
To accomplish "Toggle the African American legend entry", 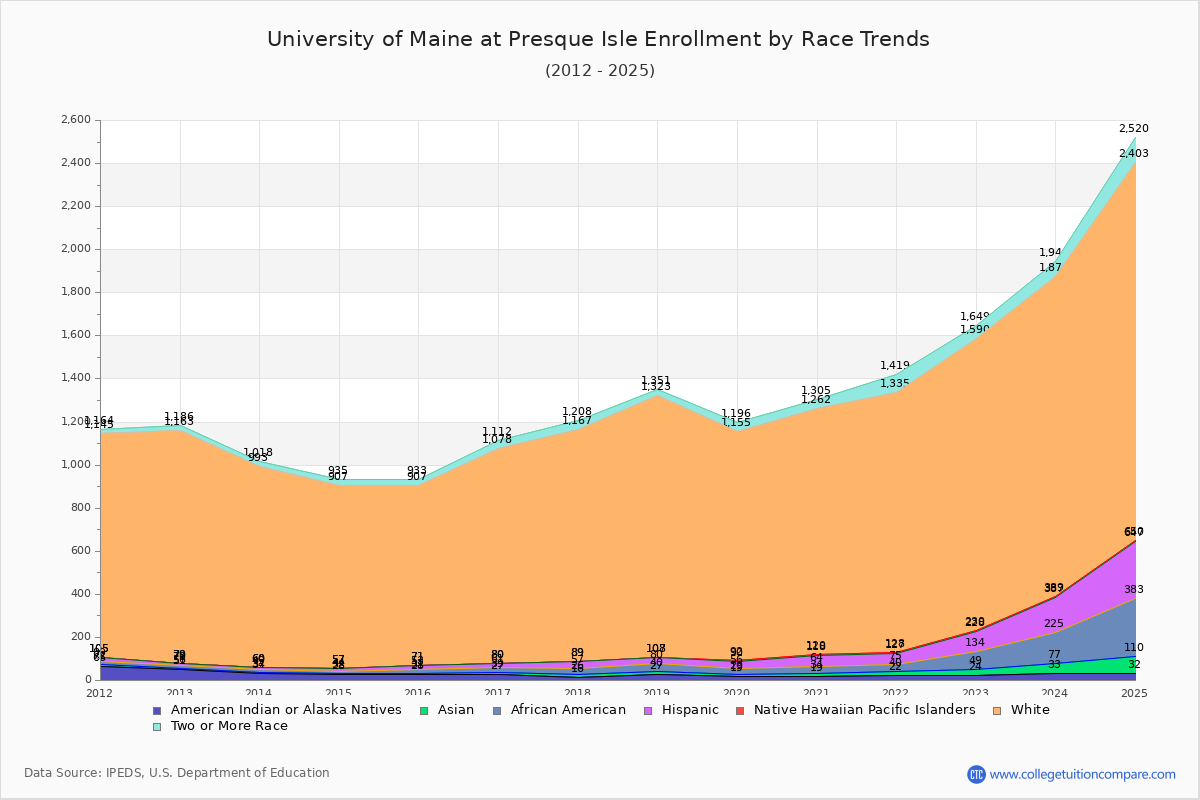I will (561, 710).
